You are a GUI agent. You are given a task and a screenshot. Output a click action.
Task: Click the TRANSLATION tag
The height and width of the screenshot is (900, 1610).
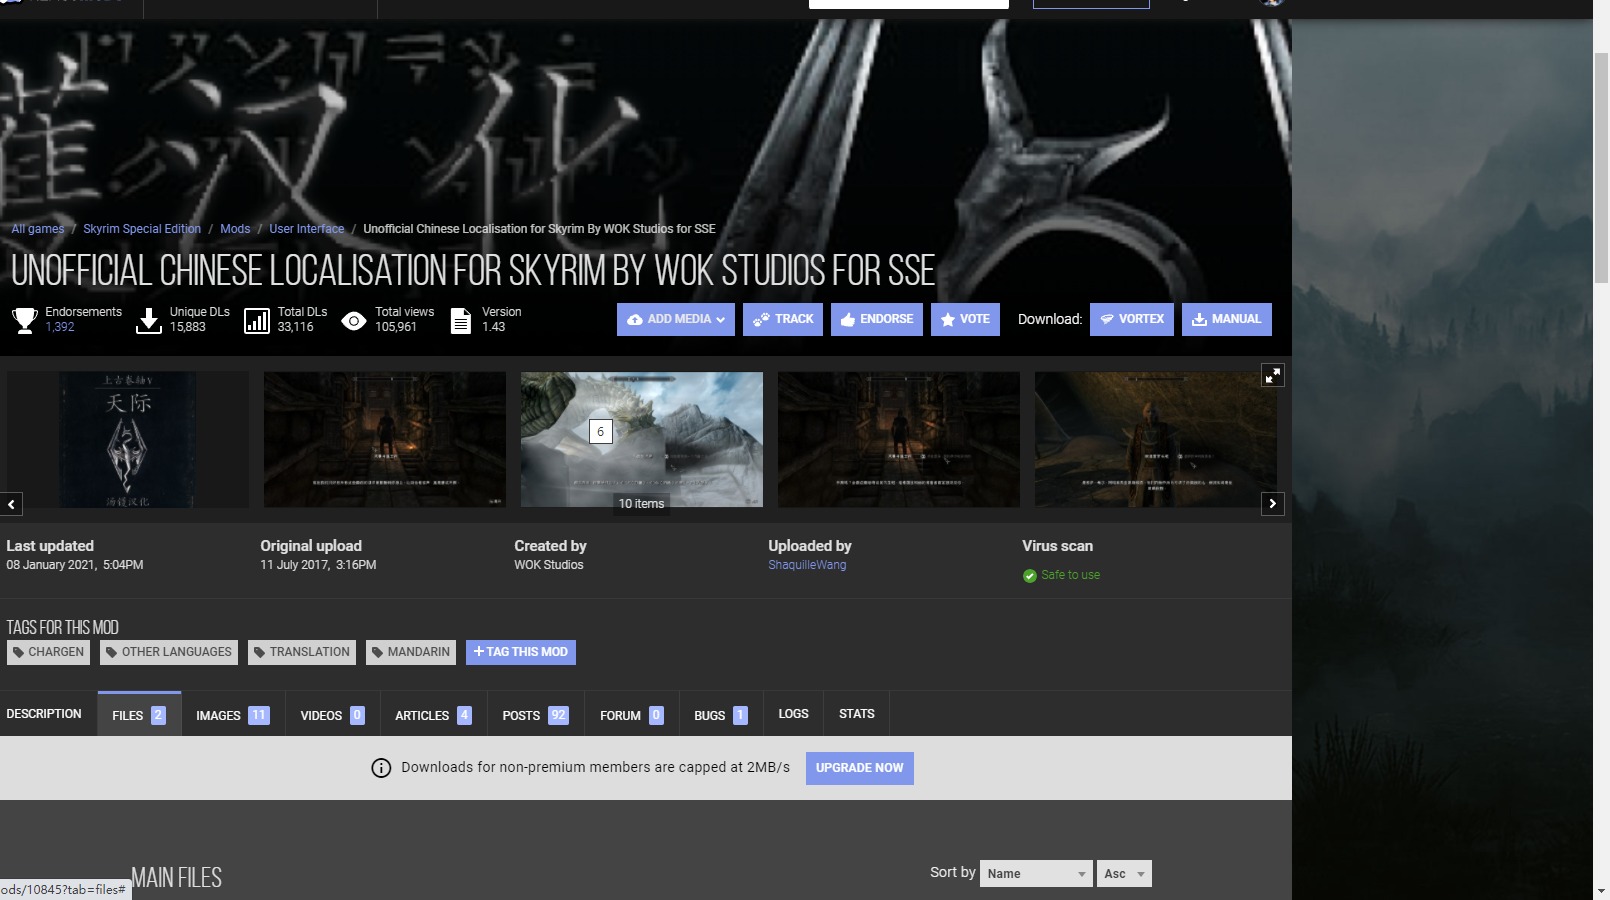point(302,652)
